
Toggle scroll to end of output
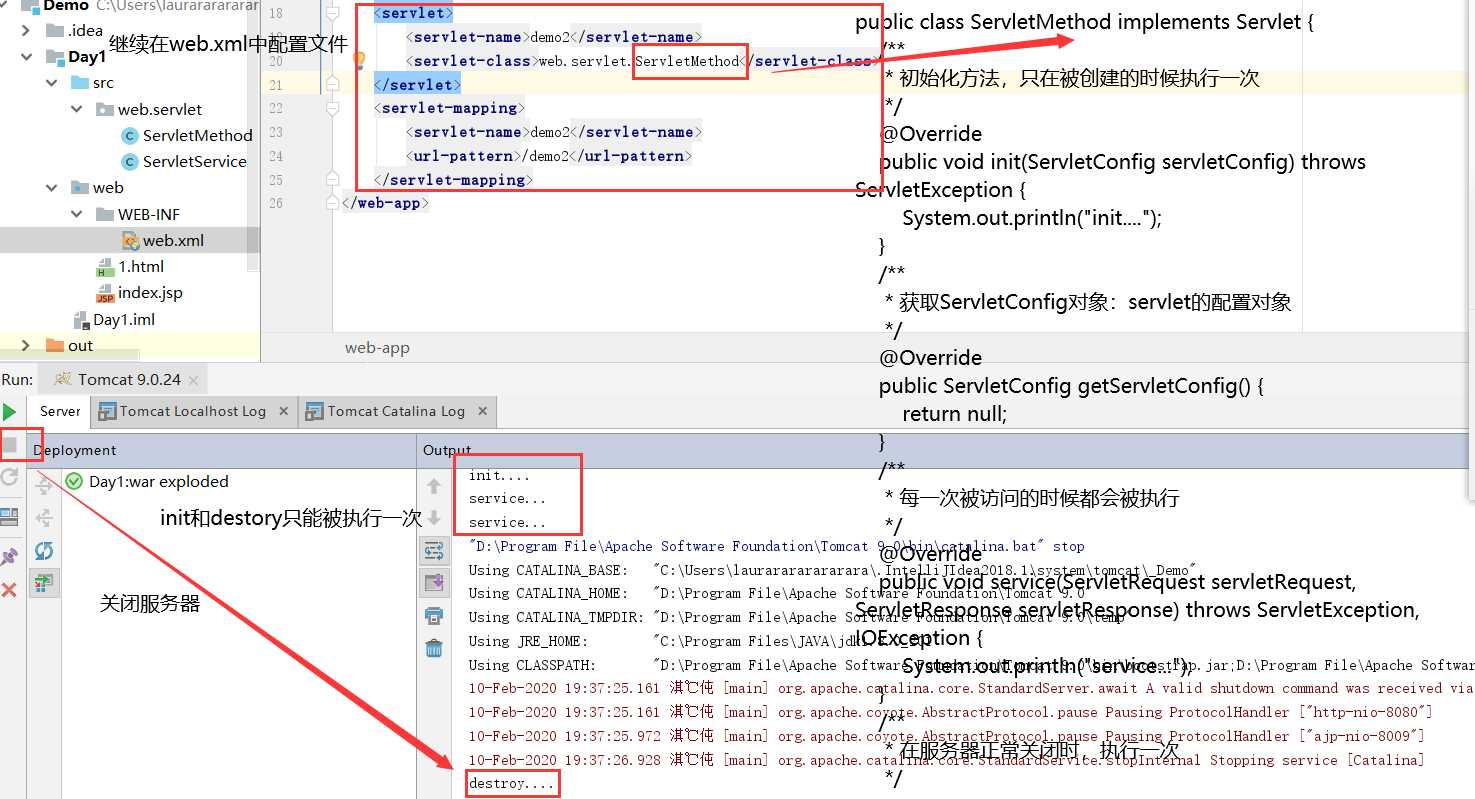pyautogui.click(x=434, y=583)
